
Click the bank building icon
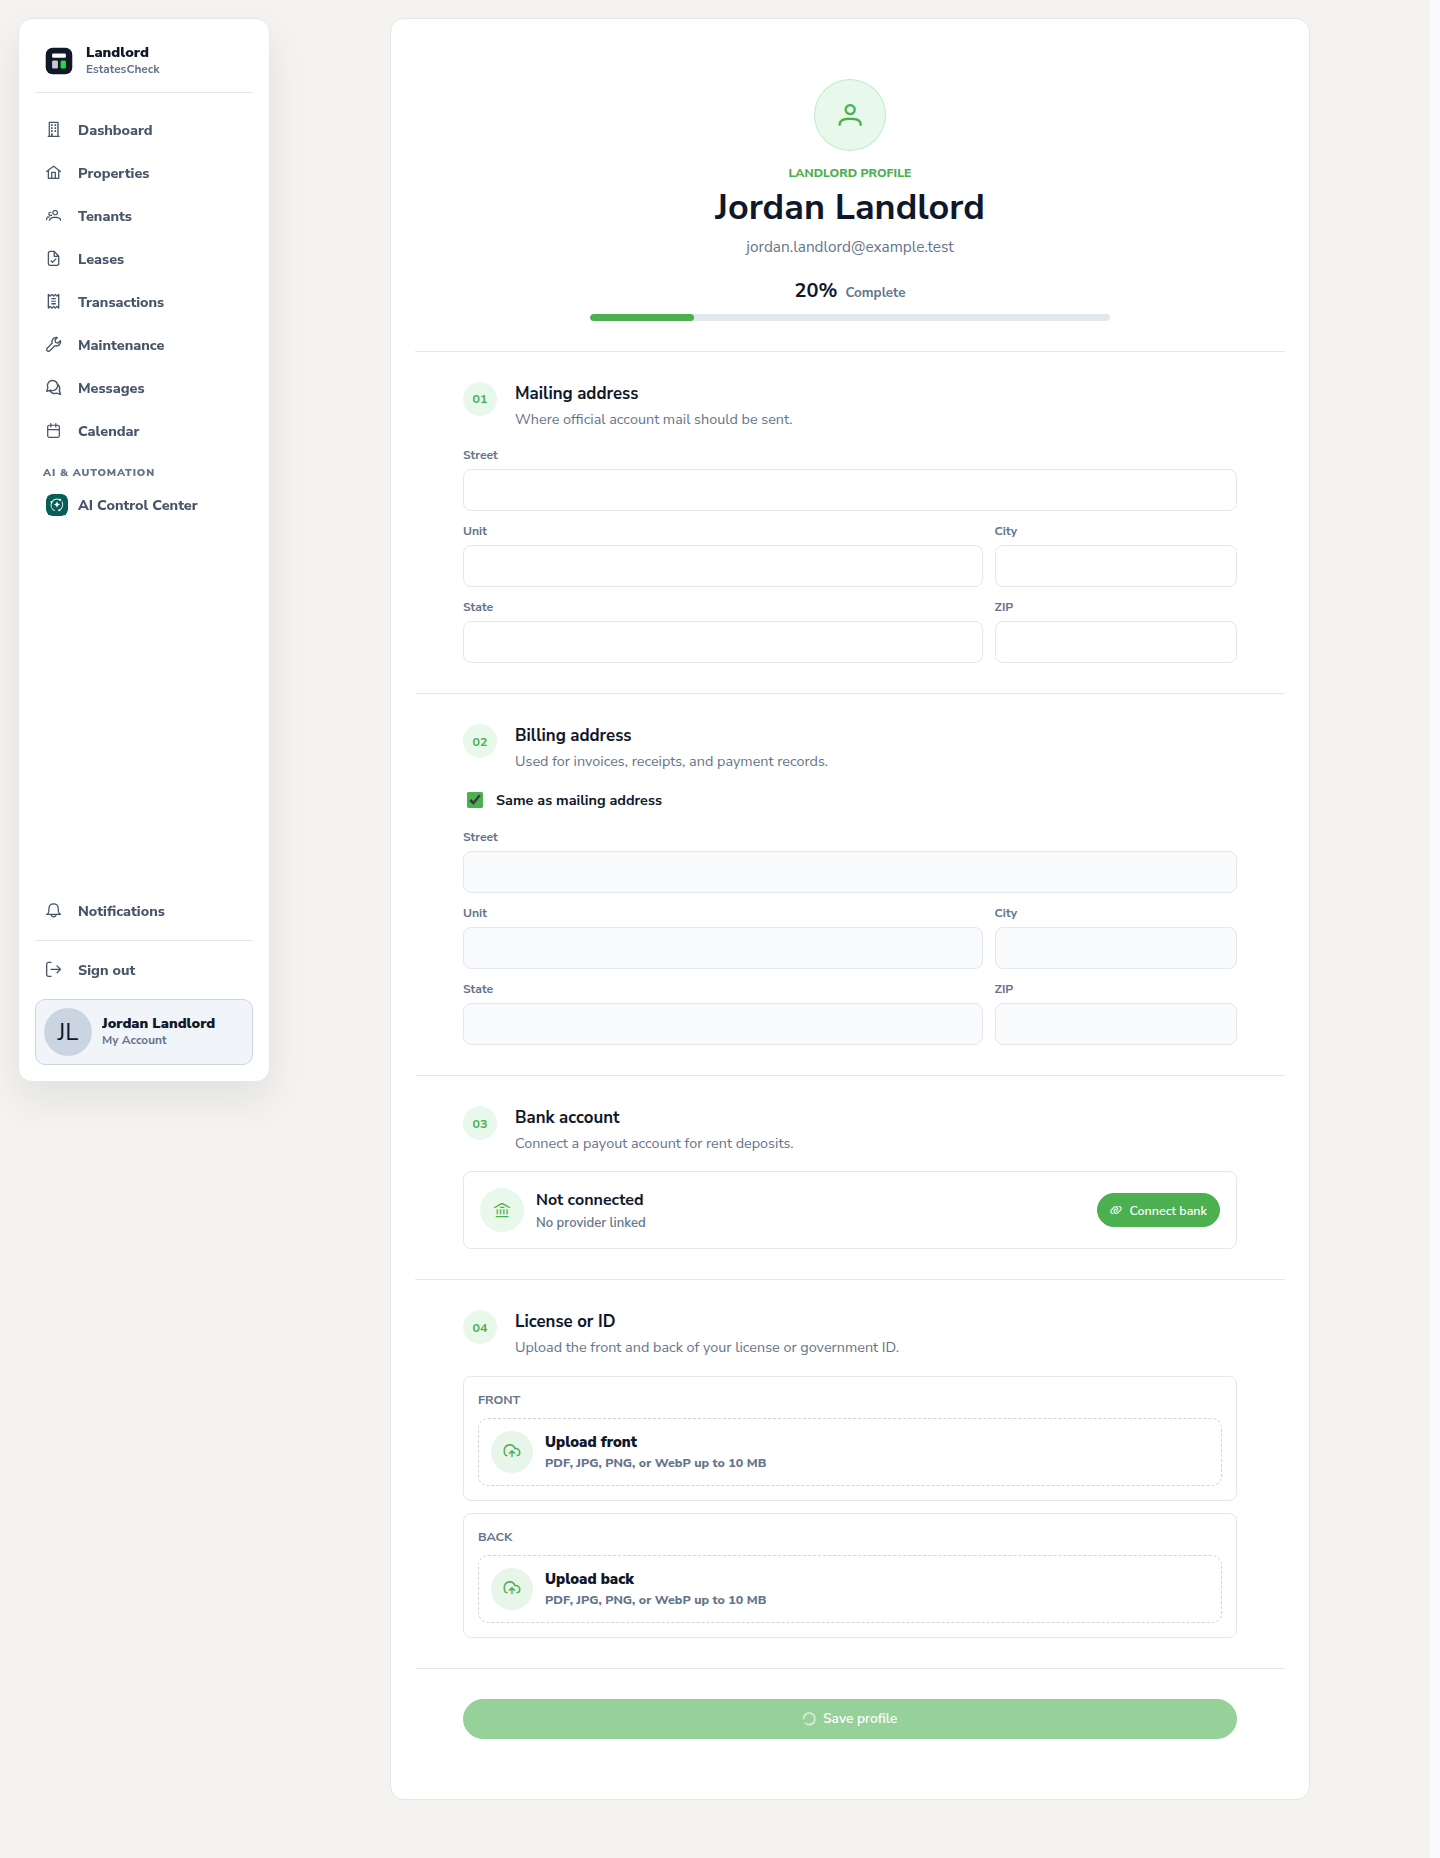502,1210
